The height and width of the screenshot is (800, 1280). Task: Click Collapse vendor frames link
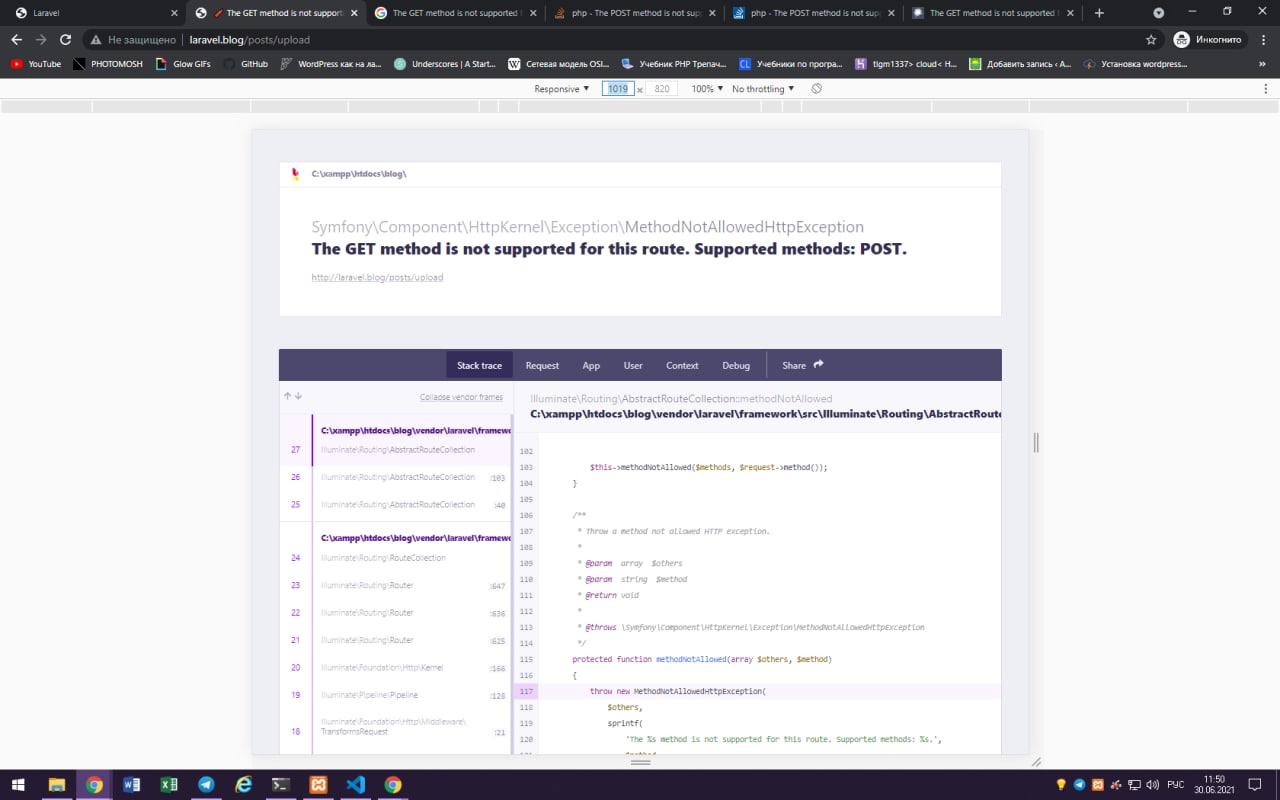coord(461,397)
